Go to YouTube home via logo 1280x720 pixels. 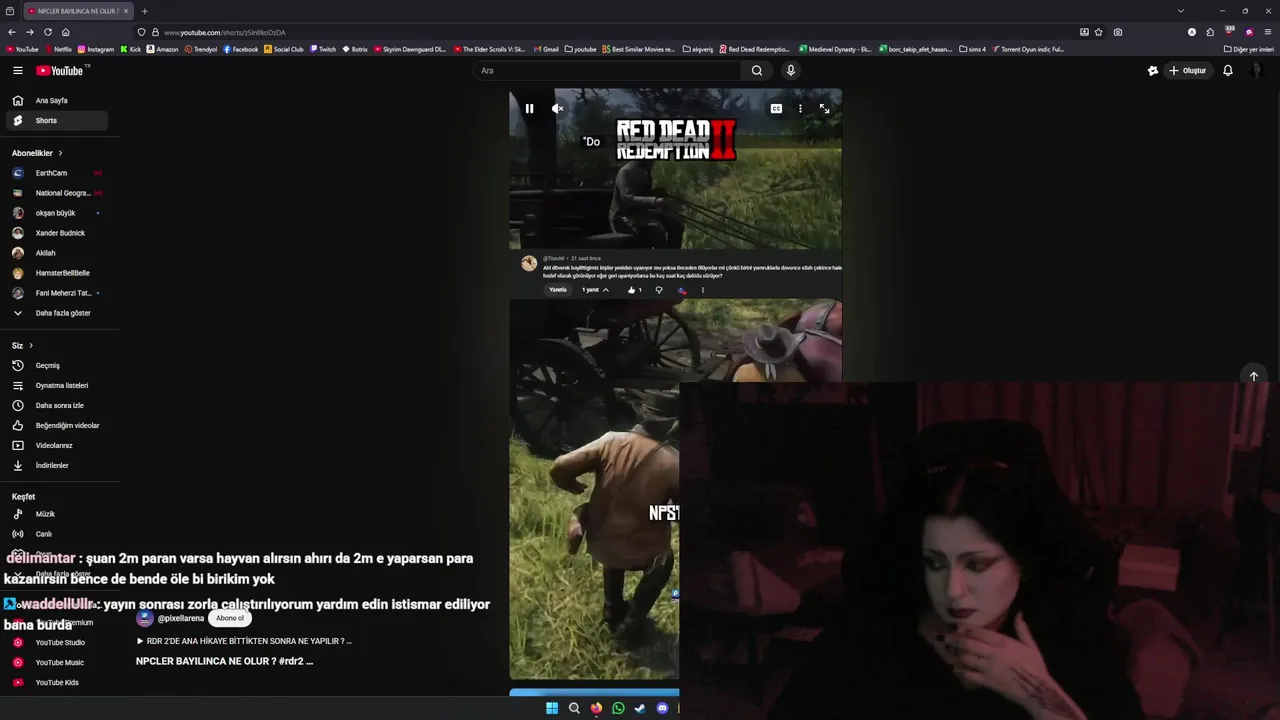click(62, 70)
